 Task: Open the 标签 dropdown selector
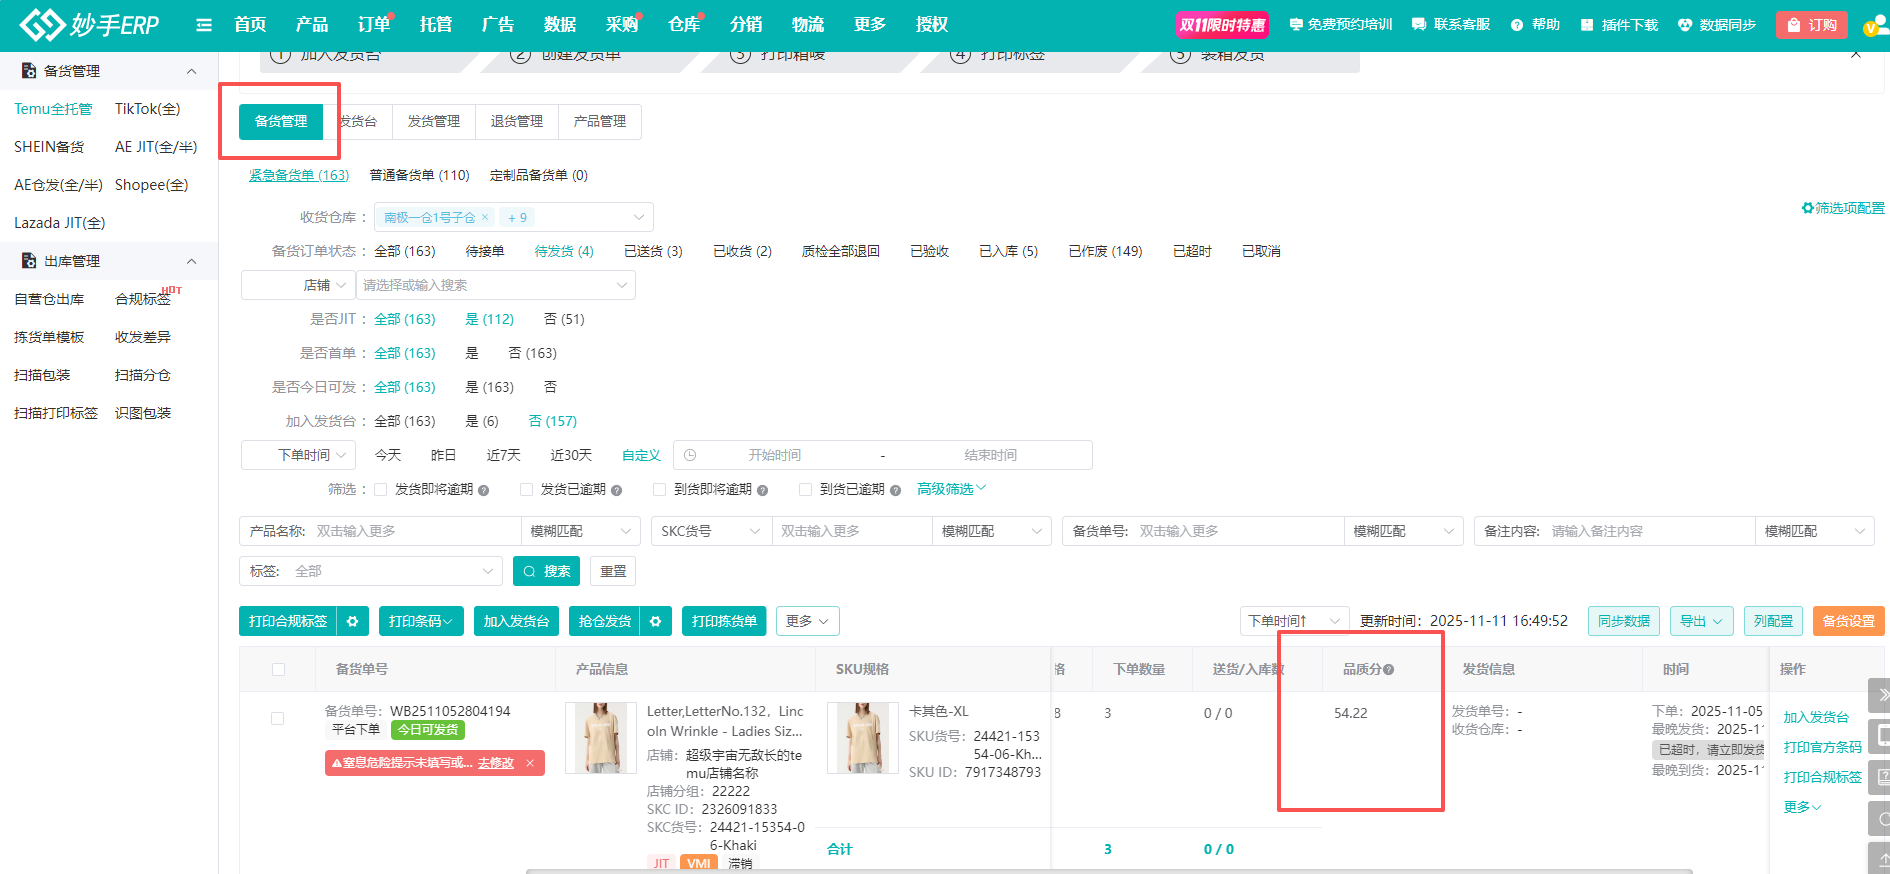point(395,571)
